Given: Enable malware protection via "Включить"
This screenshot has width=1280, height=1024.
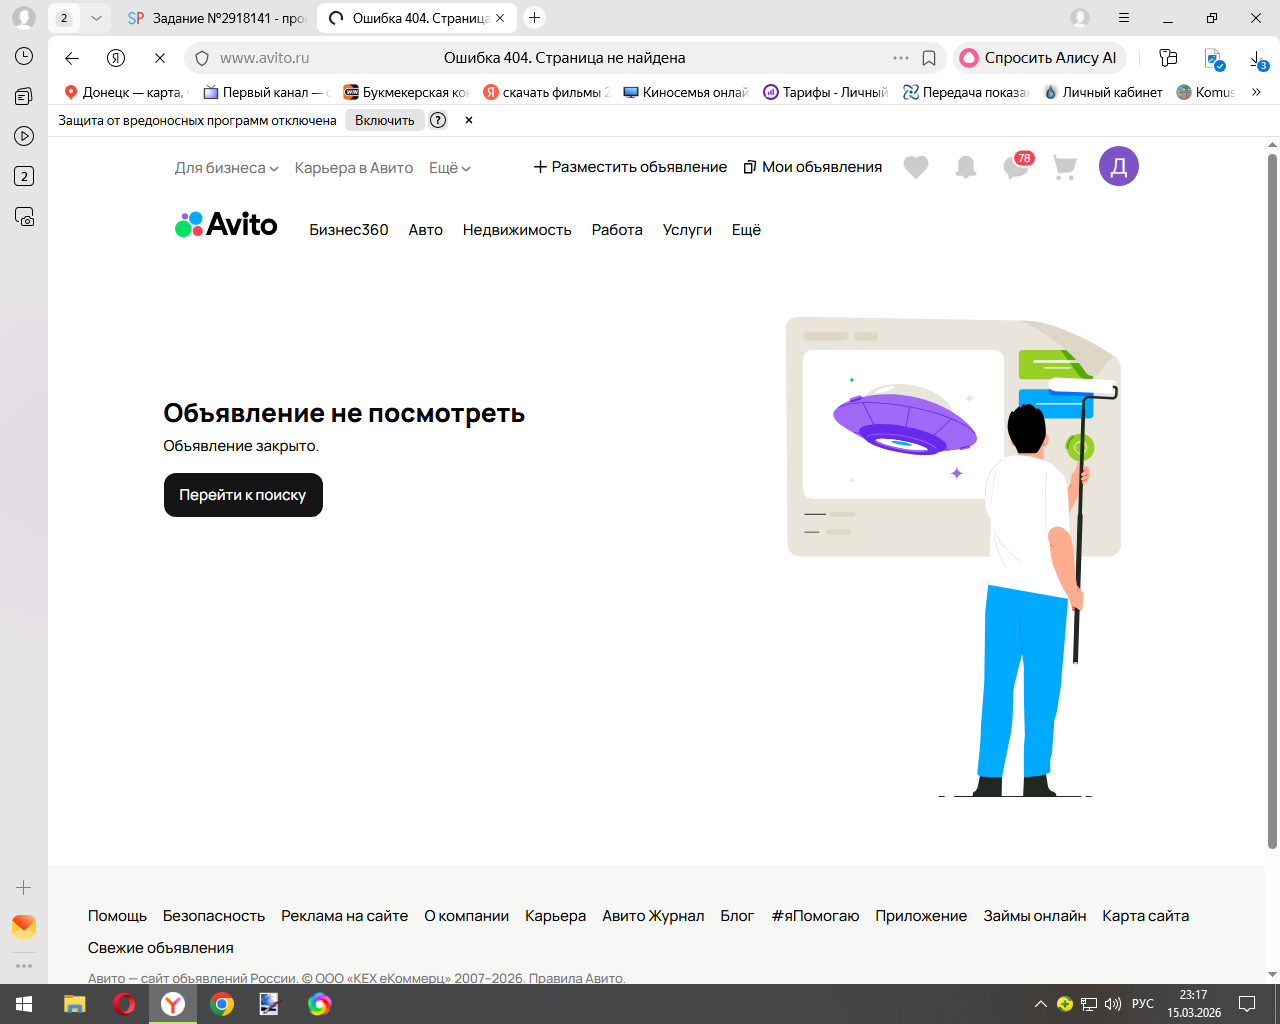Looking at the screenshot, I should pyautogui.click(x=385, y=120).
